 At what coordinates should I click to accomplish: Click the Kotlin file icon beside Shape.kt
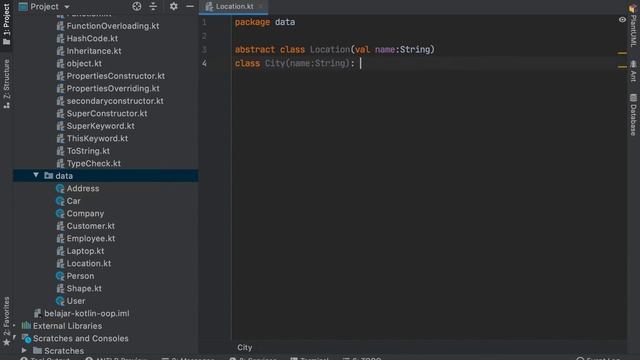60,289
